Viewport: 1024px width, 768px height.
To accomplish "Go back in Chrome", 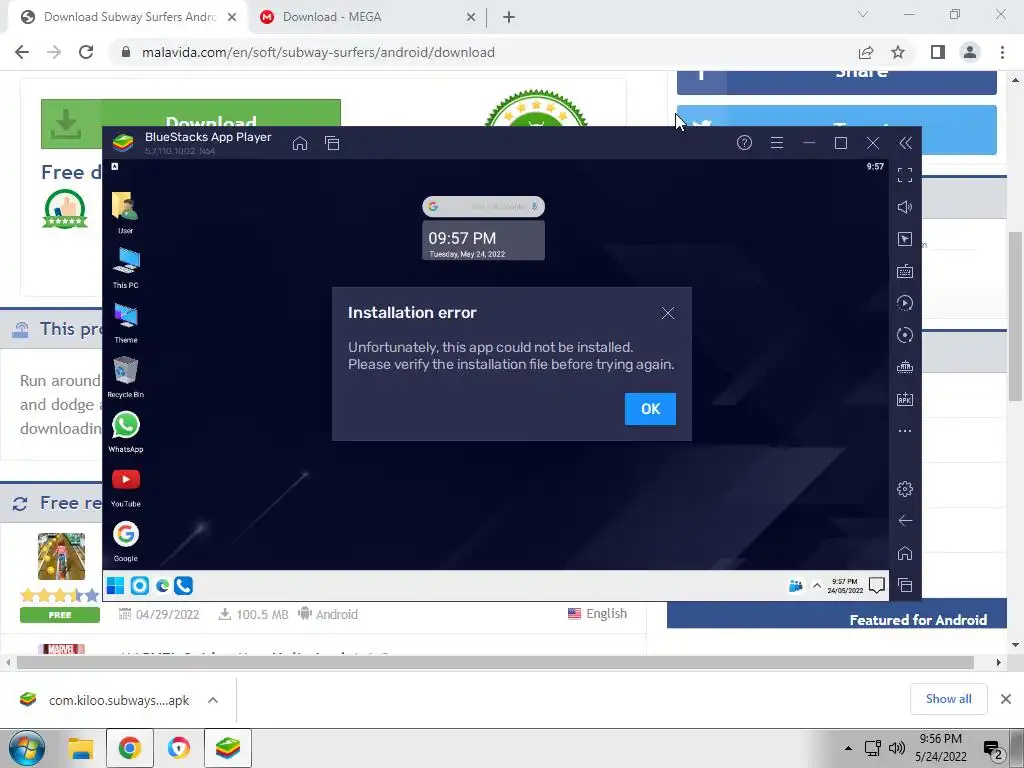I will (x=22, y=52).
